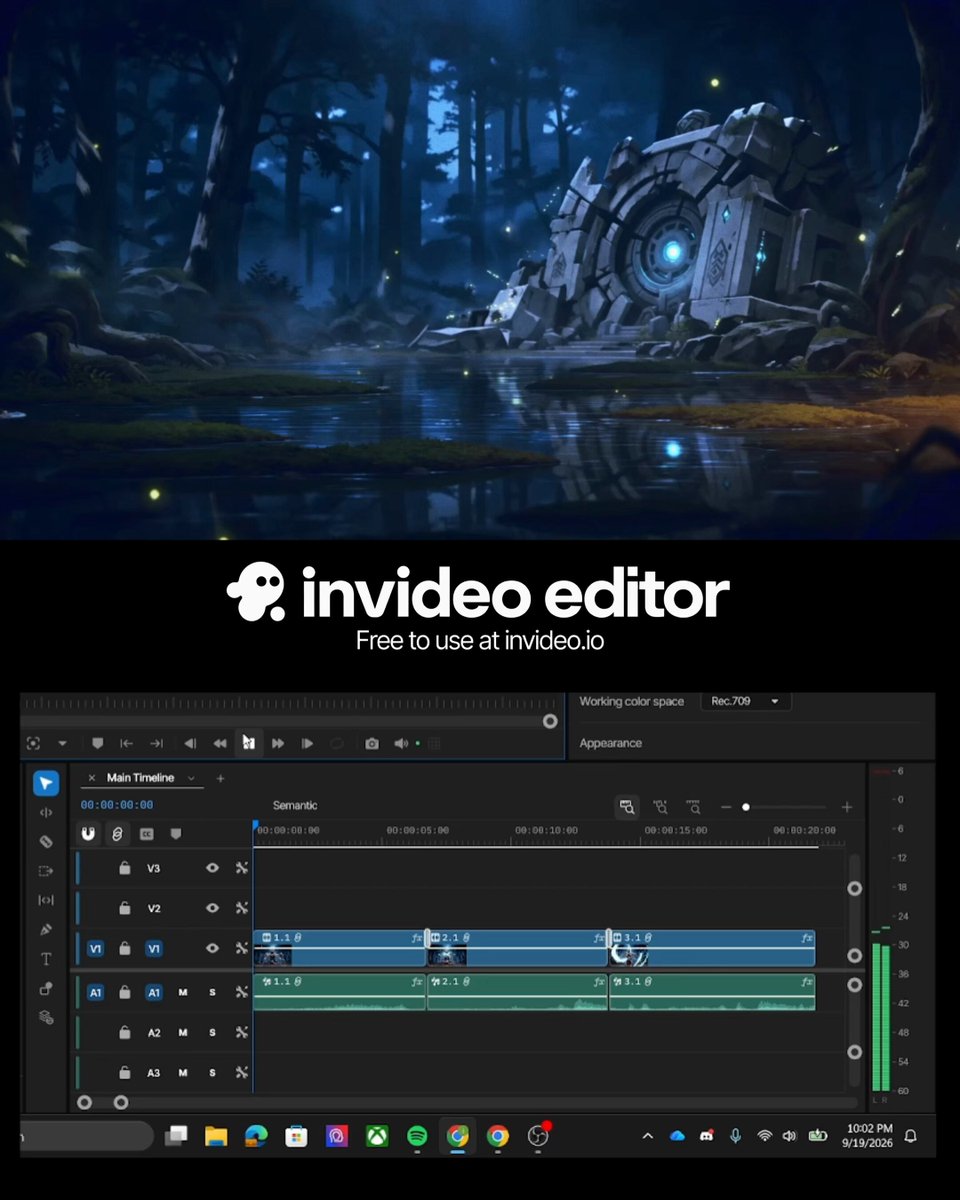Click the V1 source patch button

point(95,948)
